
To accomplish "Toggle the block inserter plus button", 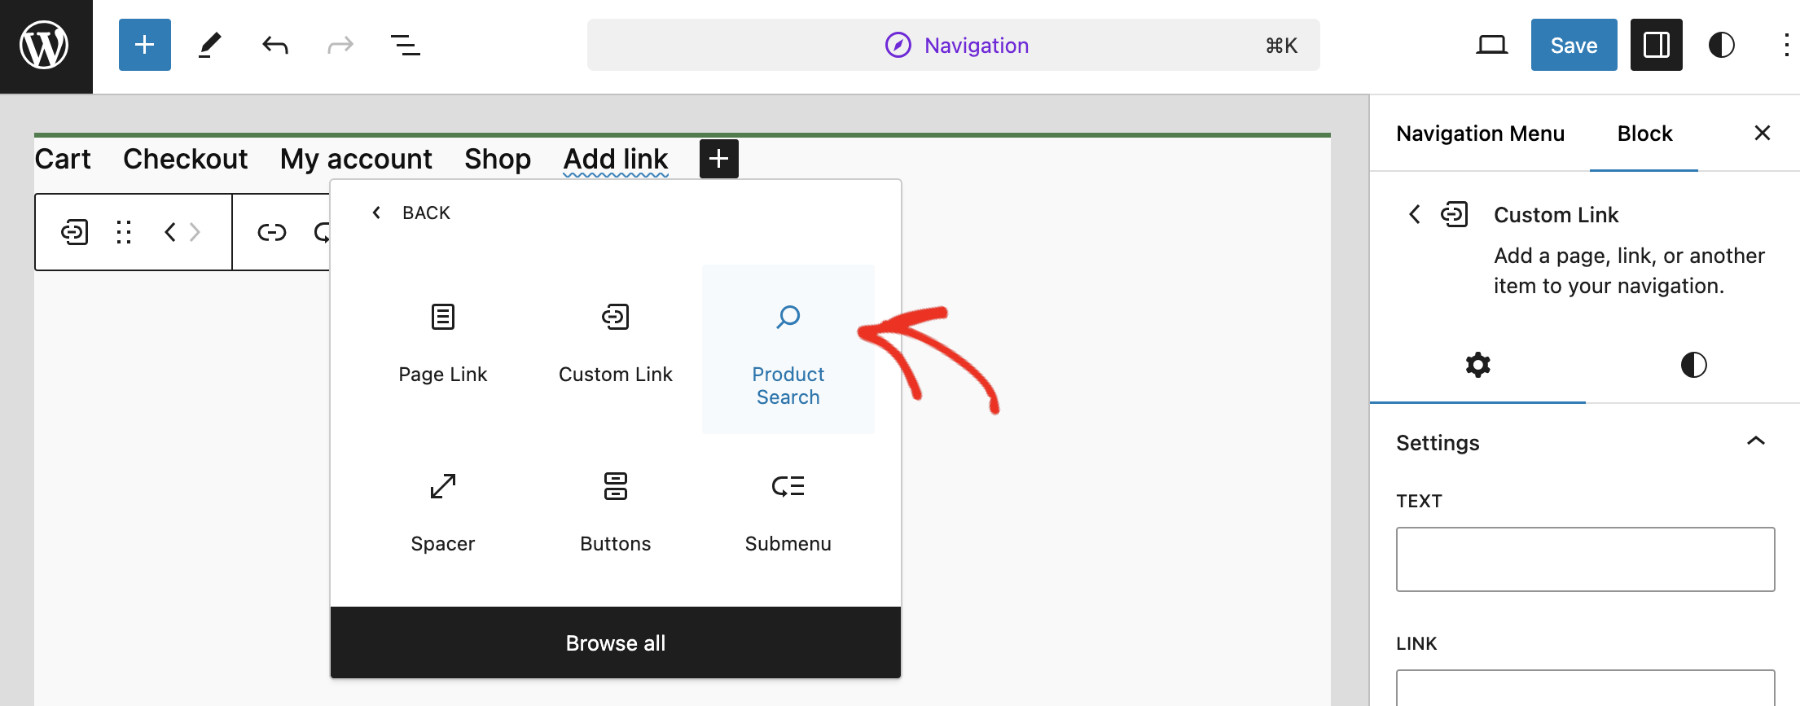I will point(145,45).
